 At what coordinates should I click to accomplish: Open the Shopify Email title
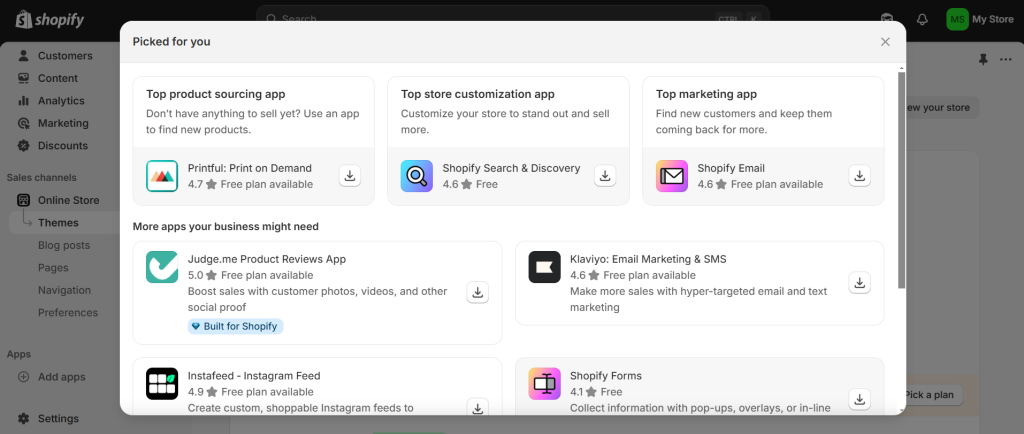tap(731, 168)
